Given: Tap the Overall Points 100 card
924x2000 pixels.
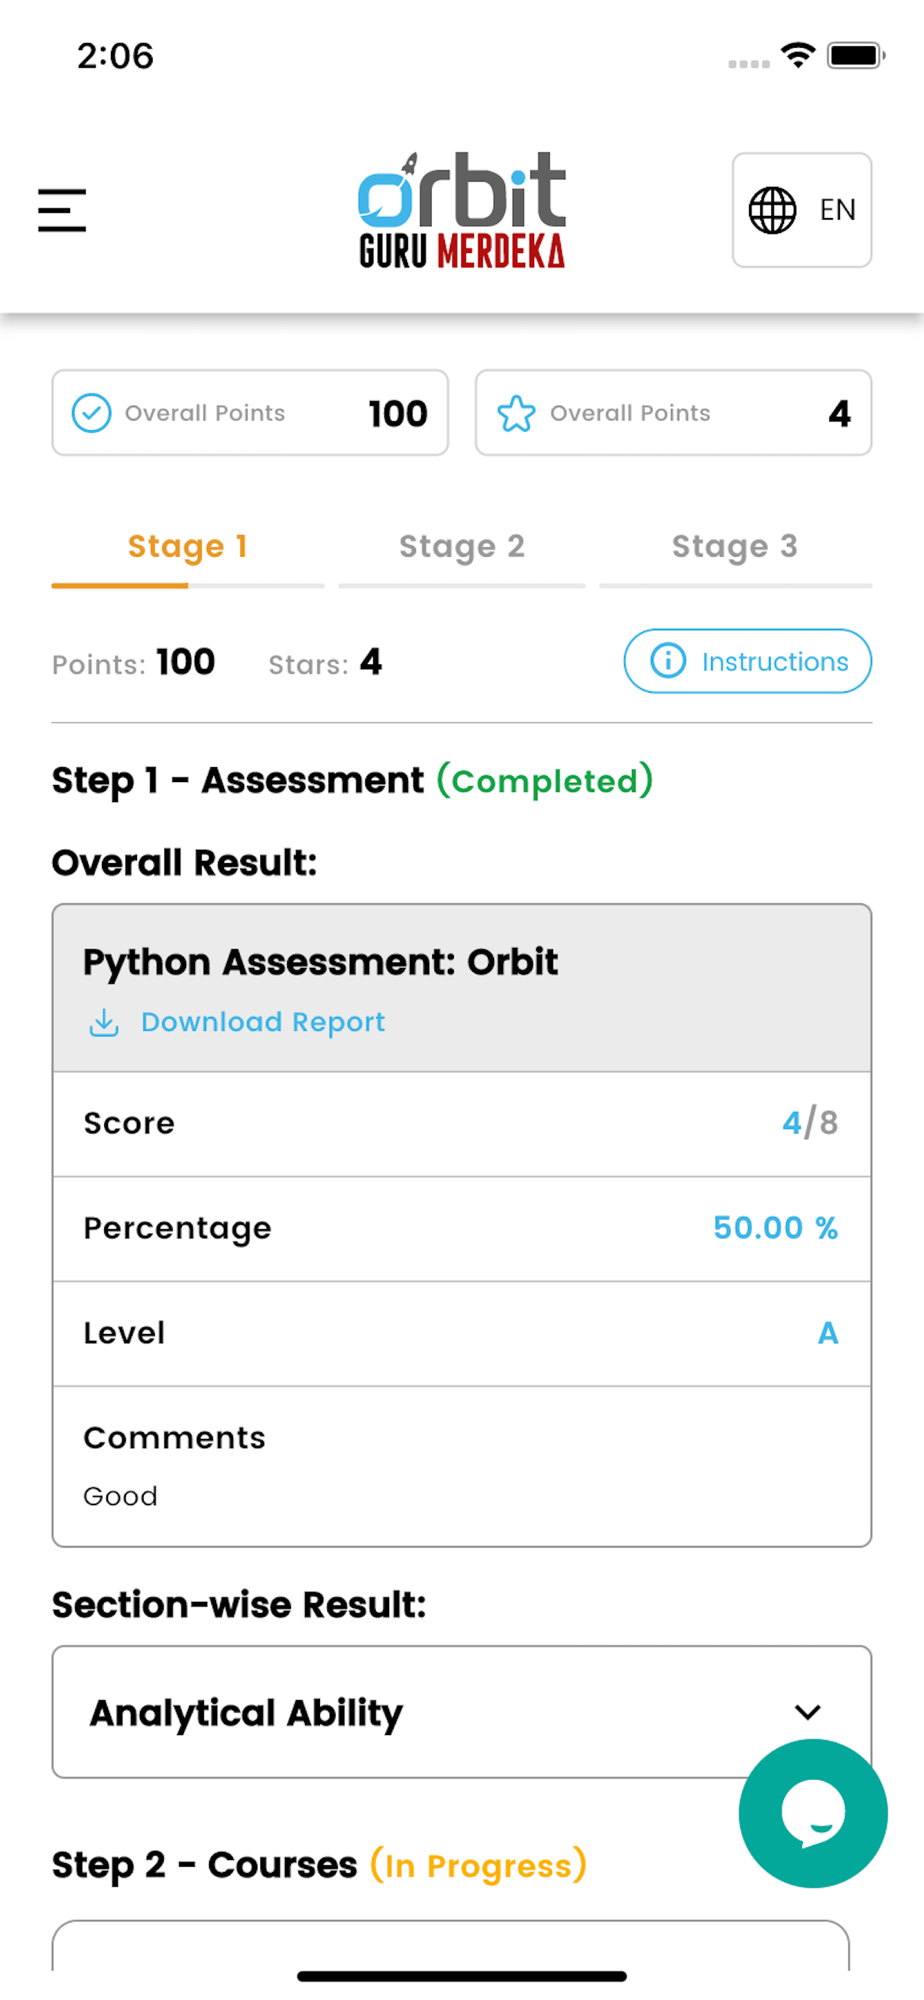Looking at the screenshot, I should (250, 413).
